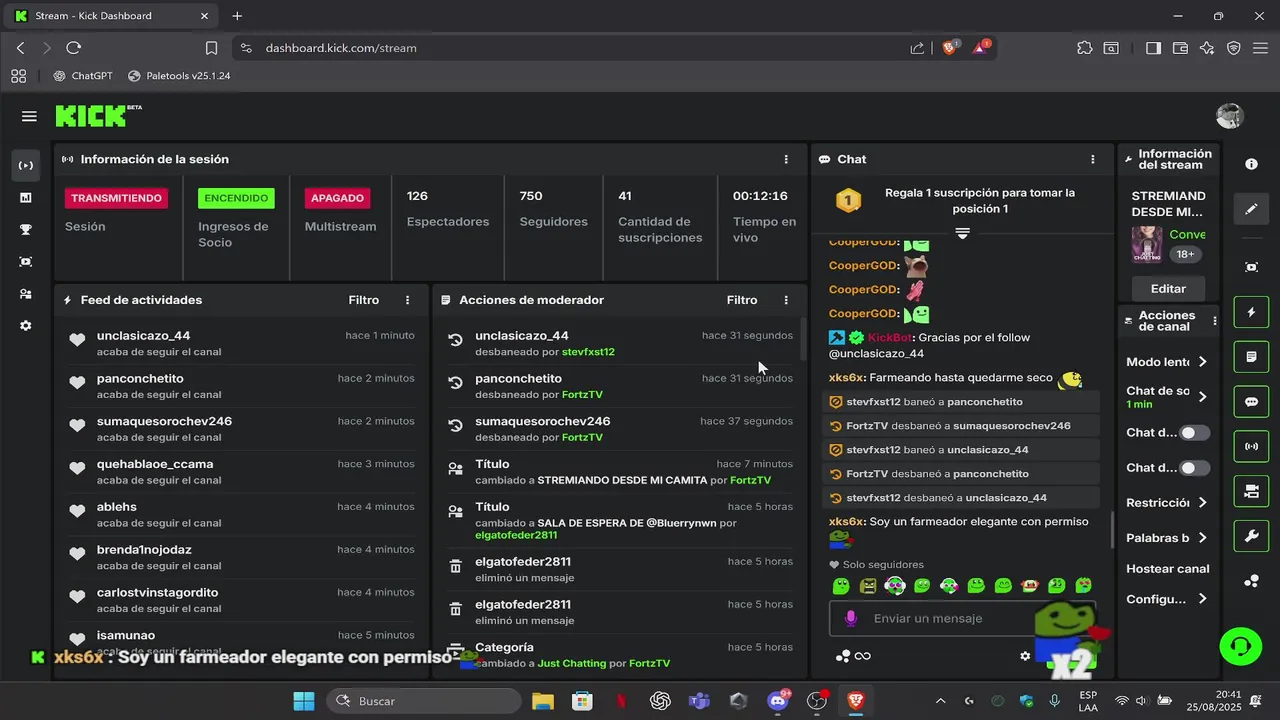Click the broadcast signal icon in right rail
The height and width of the screenshot is (720, 1280).
pyautogui.click(x=1251, y=446)
